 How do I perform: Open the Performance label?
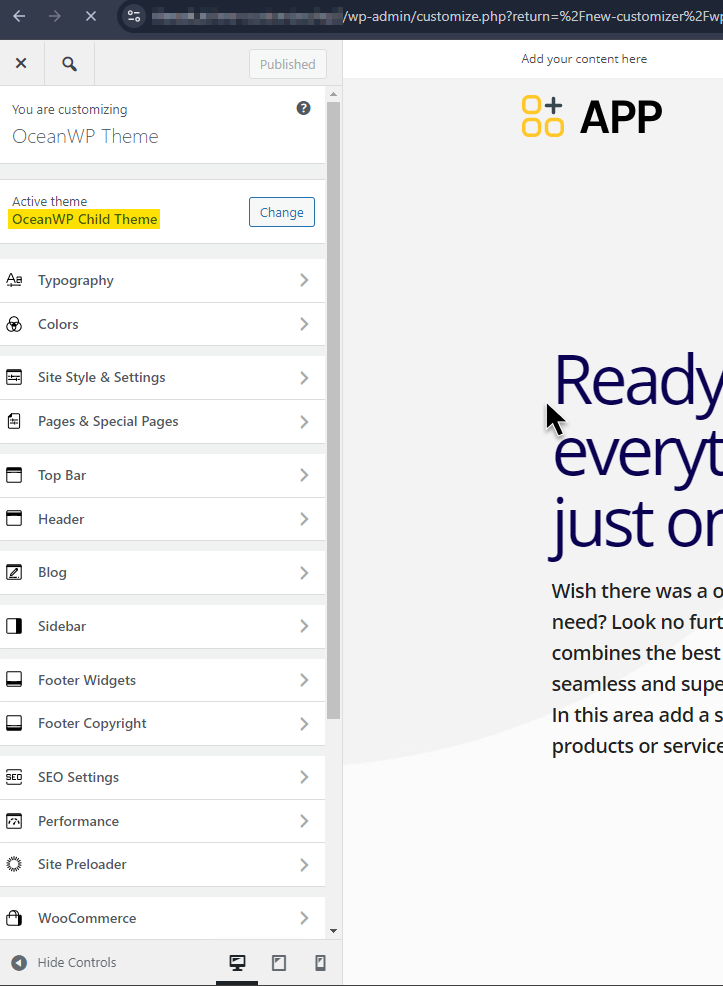(78, 821)
